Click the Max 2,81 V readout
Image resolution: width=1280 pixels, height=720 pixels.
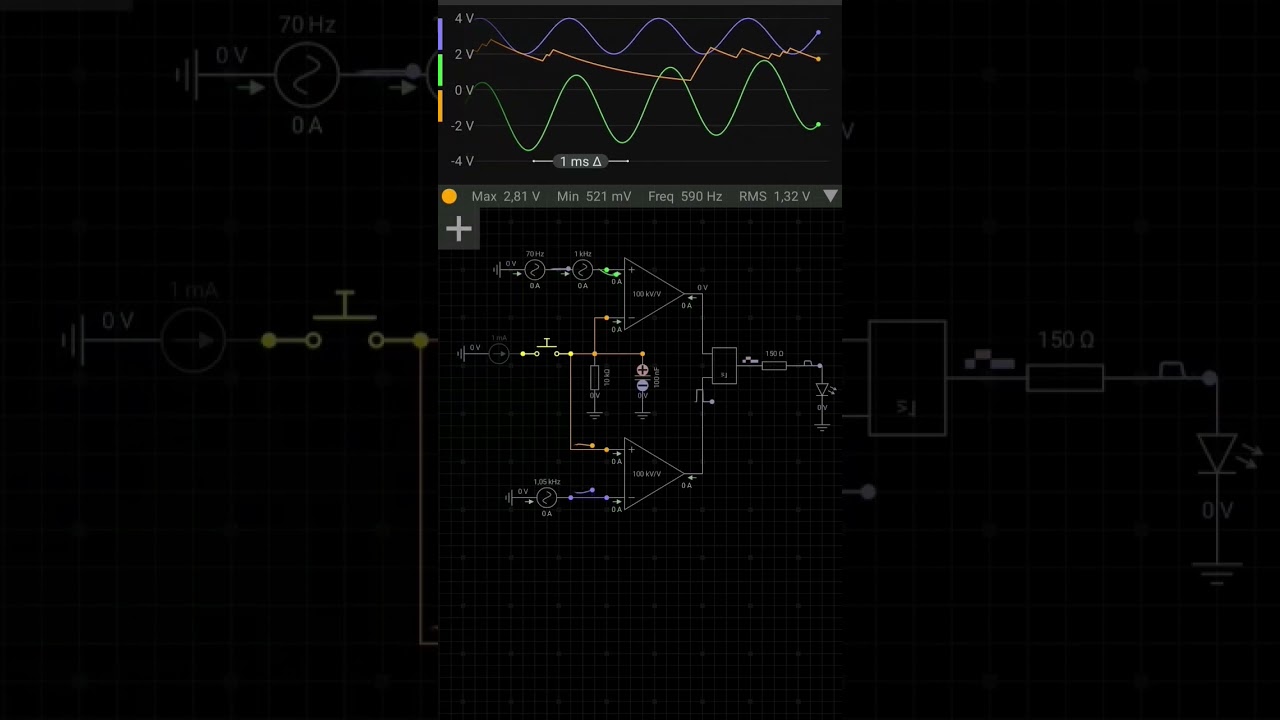506,196
